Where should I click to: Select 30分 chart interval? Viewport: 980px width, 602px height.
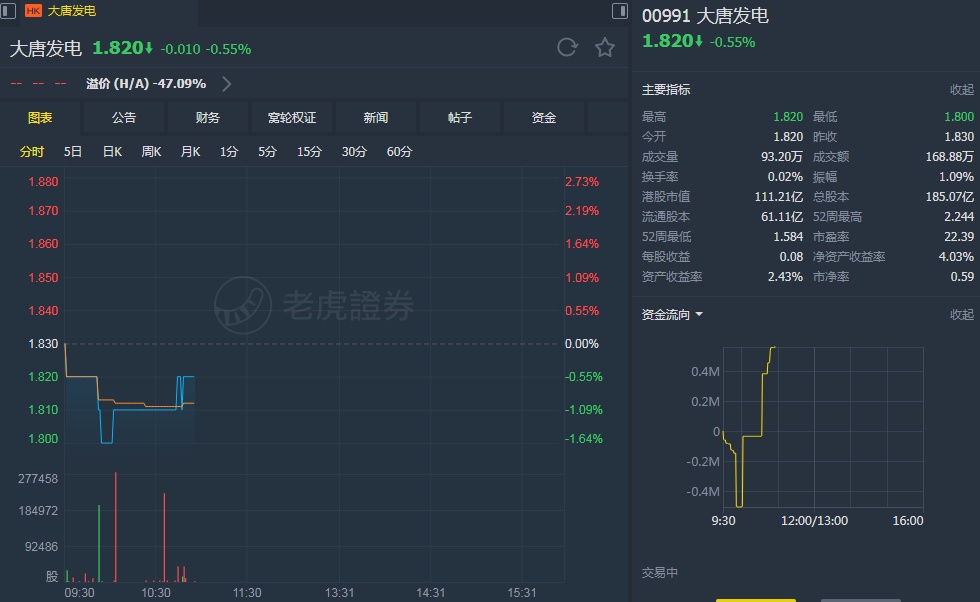354,151
